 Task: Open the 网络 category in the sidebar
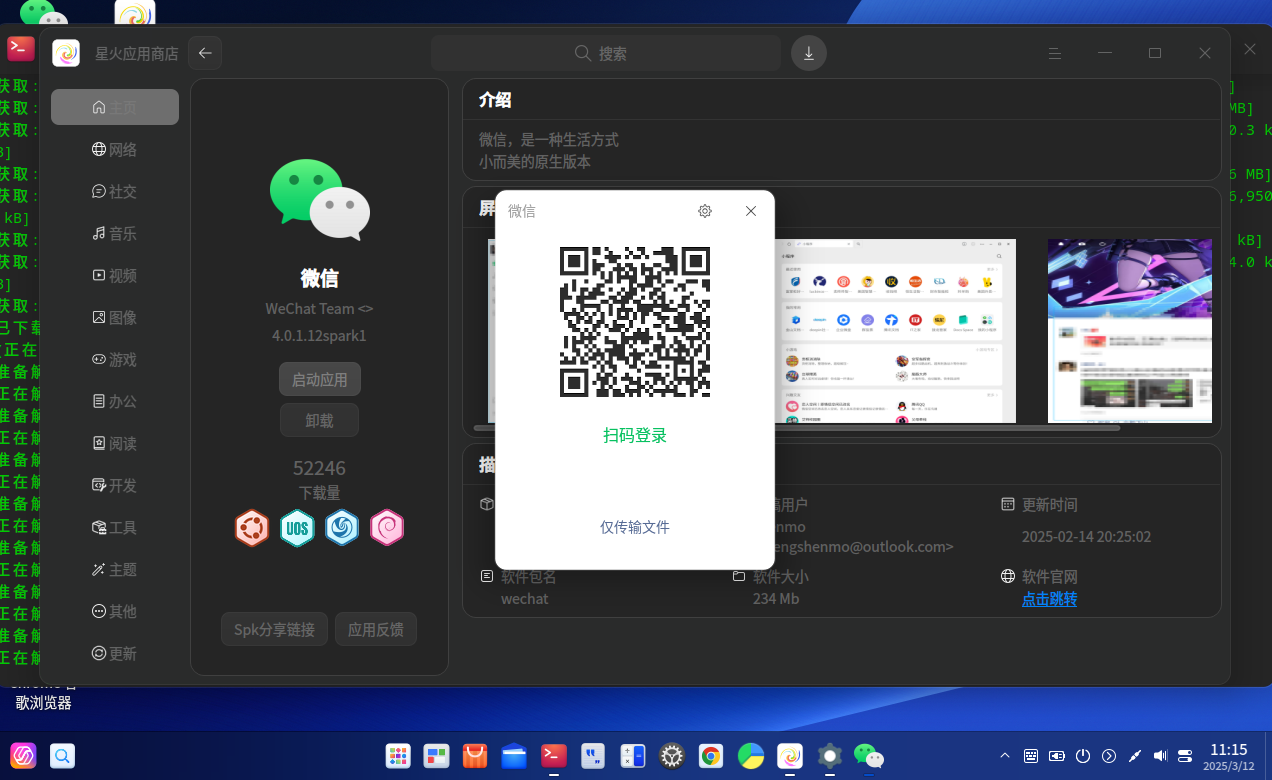pyautogui.click(x=115, y=149)
